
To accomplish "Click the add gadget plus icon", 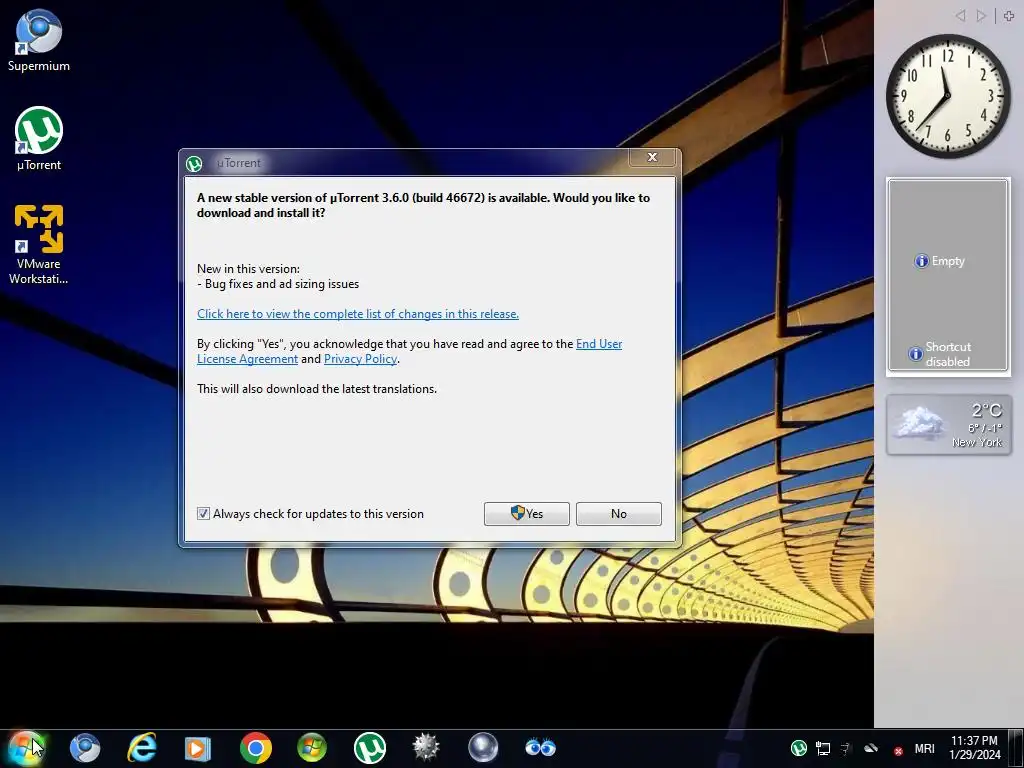I will [x=1009, y=16].
